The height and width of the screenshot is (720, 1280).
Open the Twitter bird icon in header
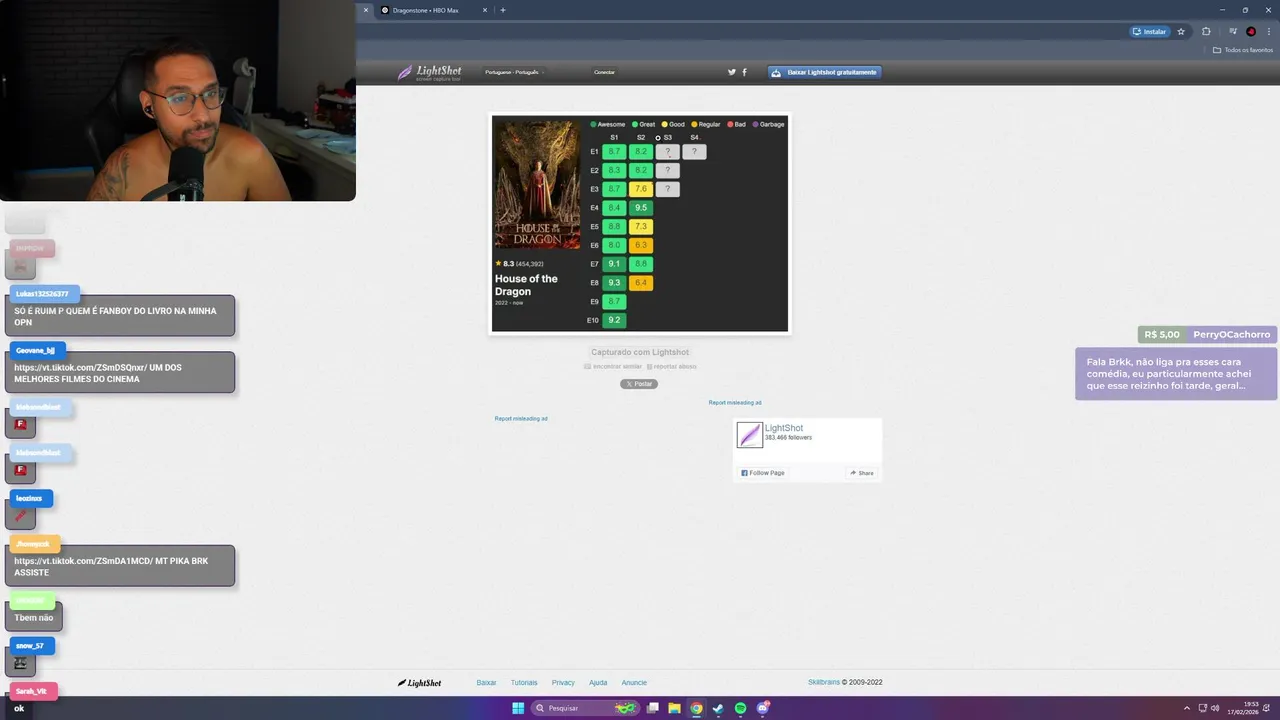(x=731, y=72)
